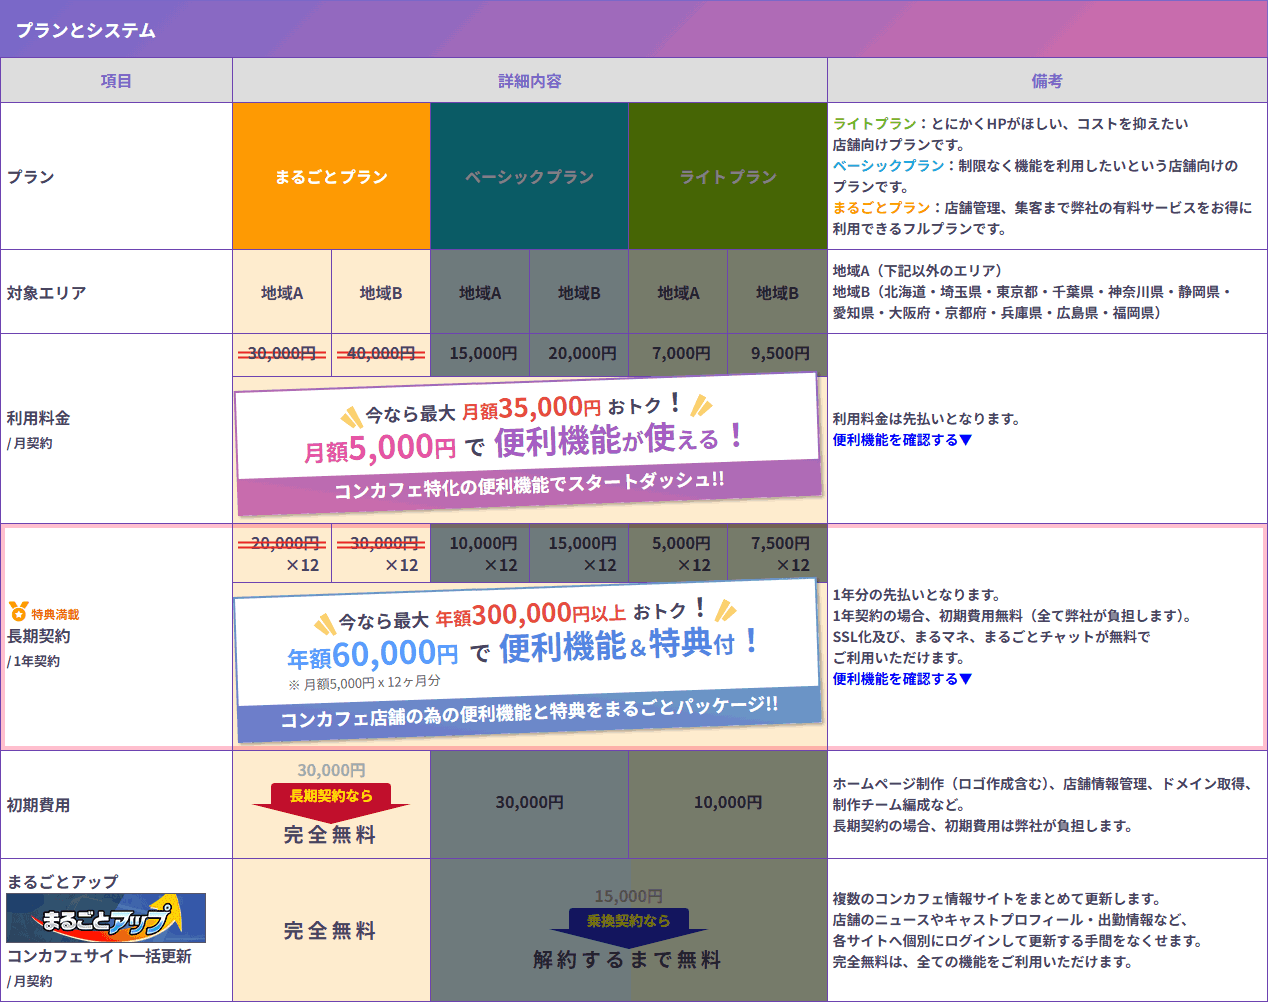Click the 地域A（下記以外のエリア） note
Screen dimensions: 1268x1002
pyautogui.click(x=917, y=271)
